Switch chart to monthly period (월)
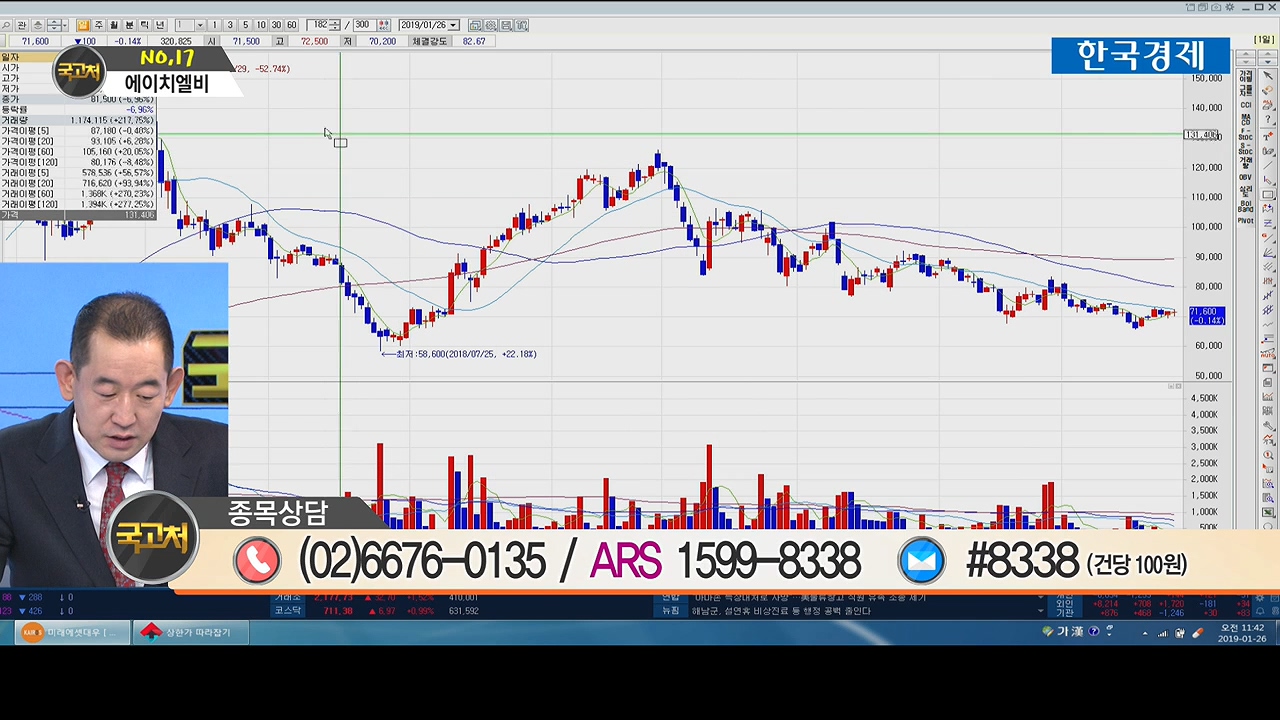Viewport: 1280px width, 720px height. click(x=113, y=25)
